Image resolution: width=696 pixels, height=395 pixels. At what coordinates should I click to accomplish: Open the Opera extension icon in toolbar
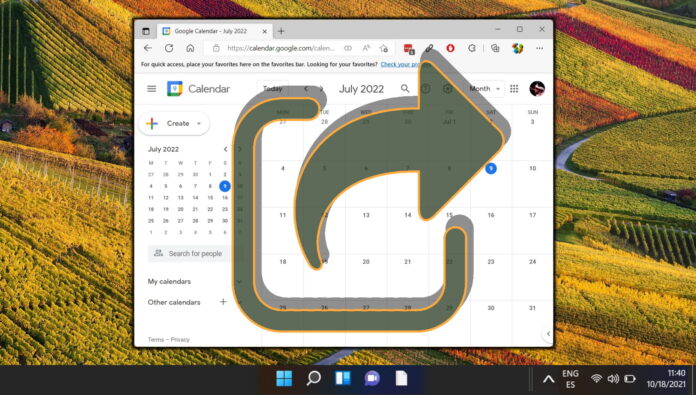click(x=450, y=48)
